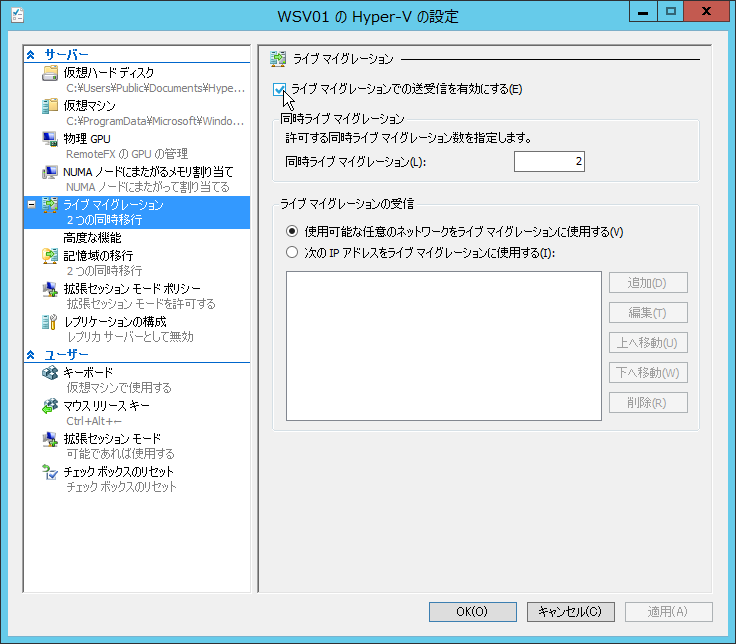Image resolution: width=736 pixels, height=644 pixels.
Task: Click the user 拡張セッション モード icon
Action: [x=50, y=439]
